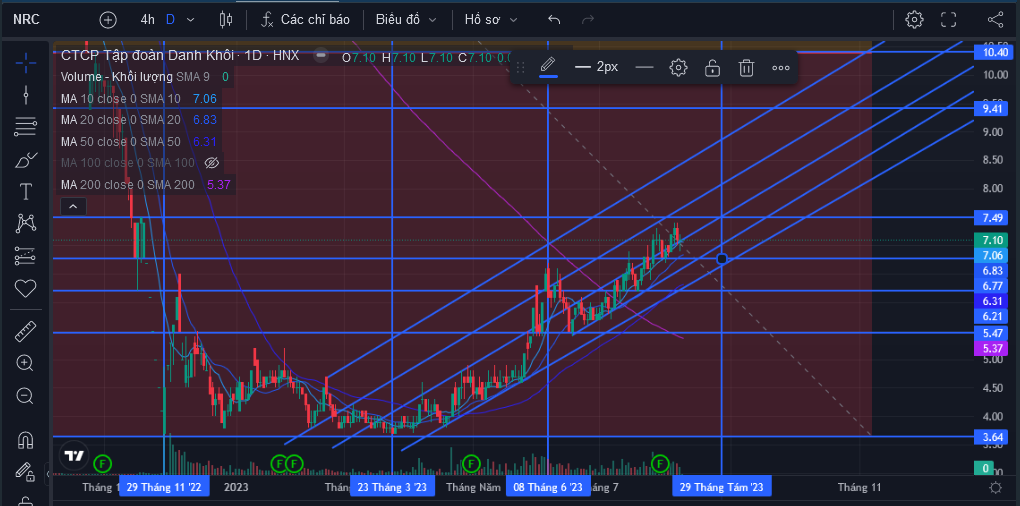Toggle magnet mode for drawings
This screenshot has height=506, width=1020.
pos(25,440)
